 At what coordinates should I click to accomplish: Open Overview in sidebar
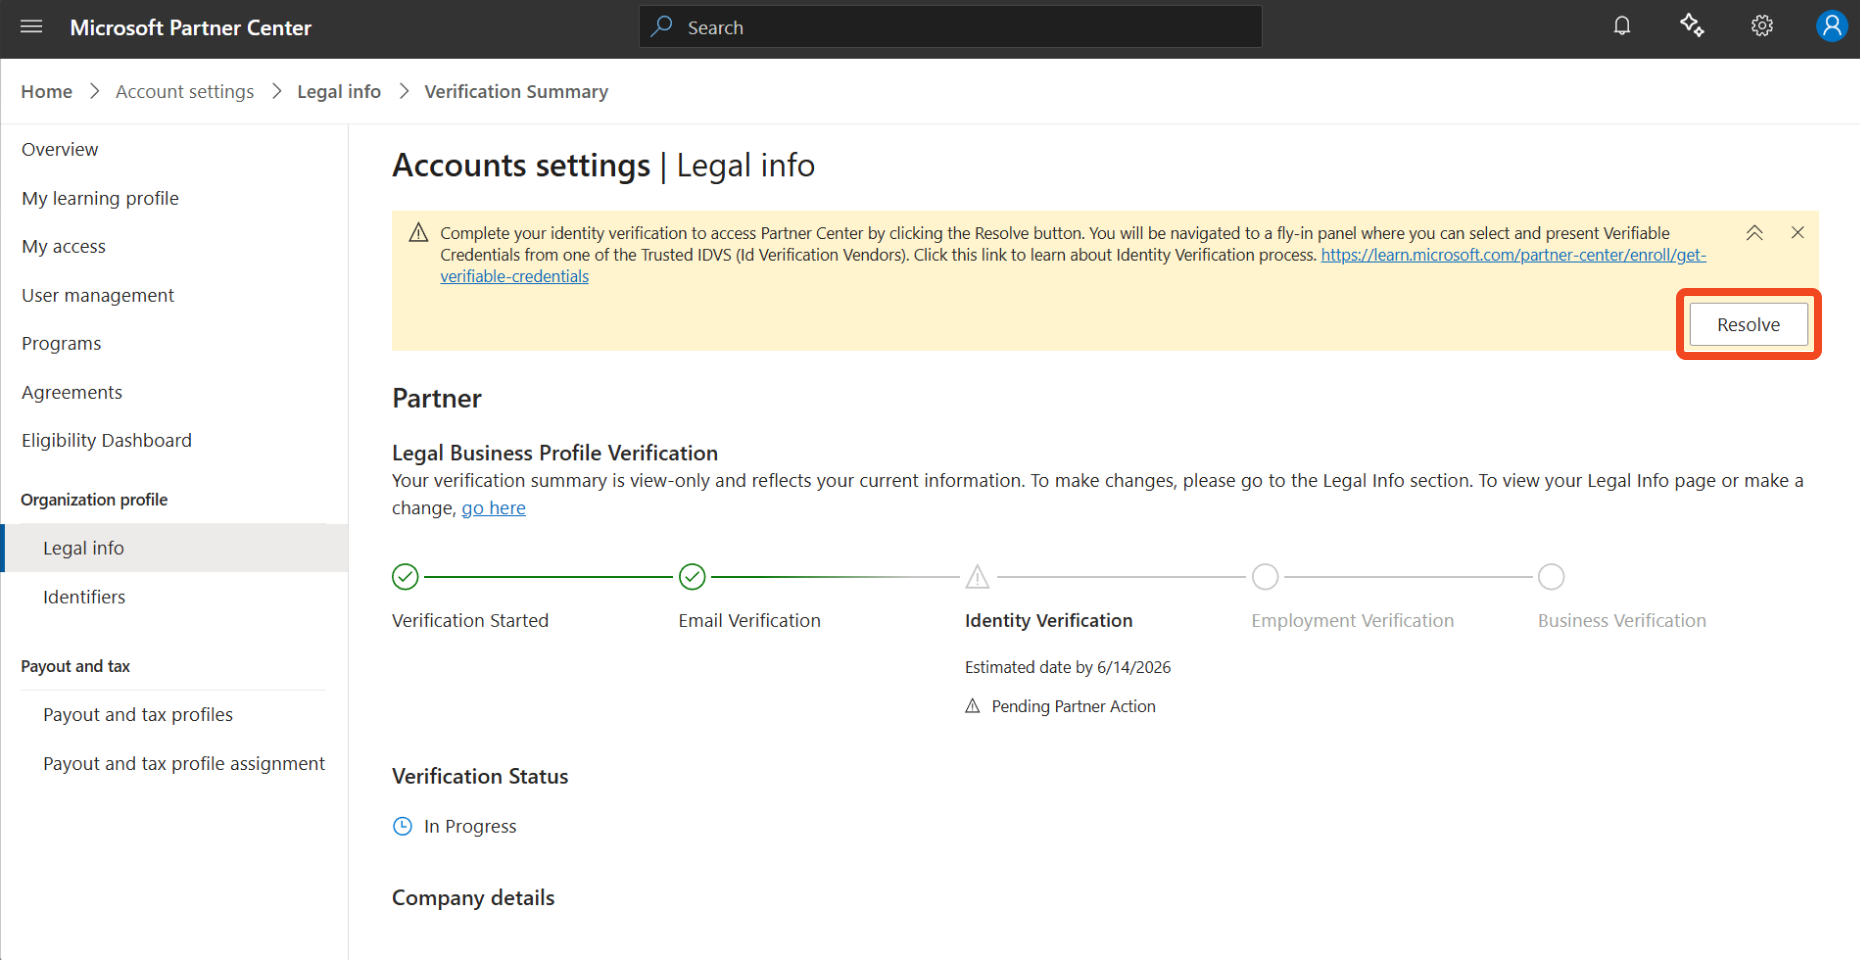point(60,149)
